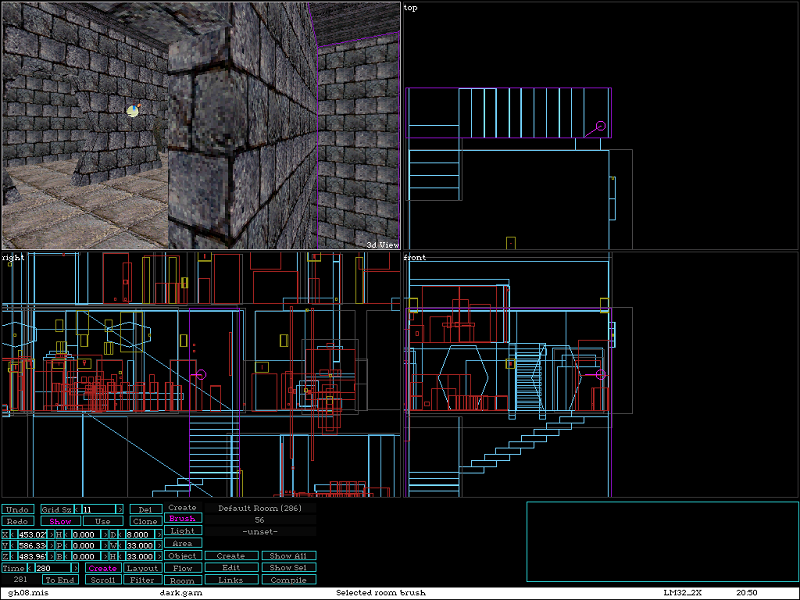Switch creation mode to Object

coord(182,556)
